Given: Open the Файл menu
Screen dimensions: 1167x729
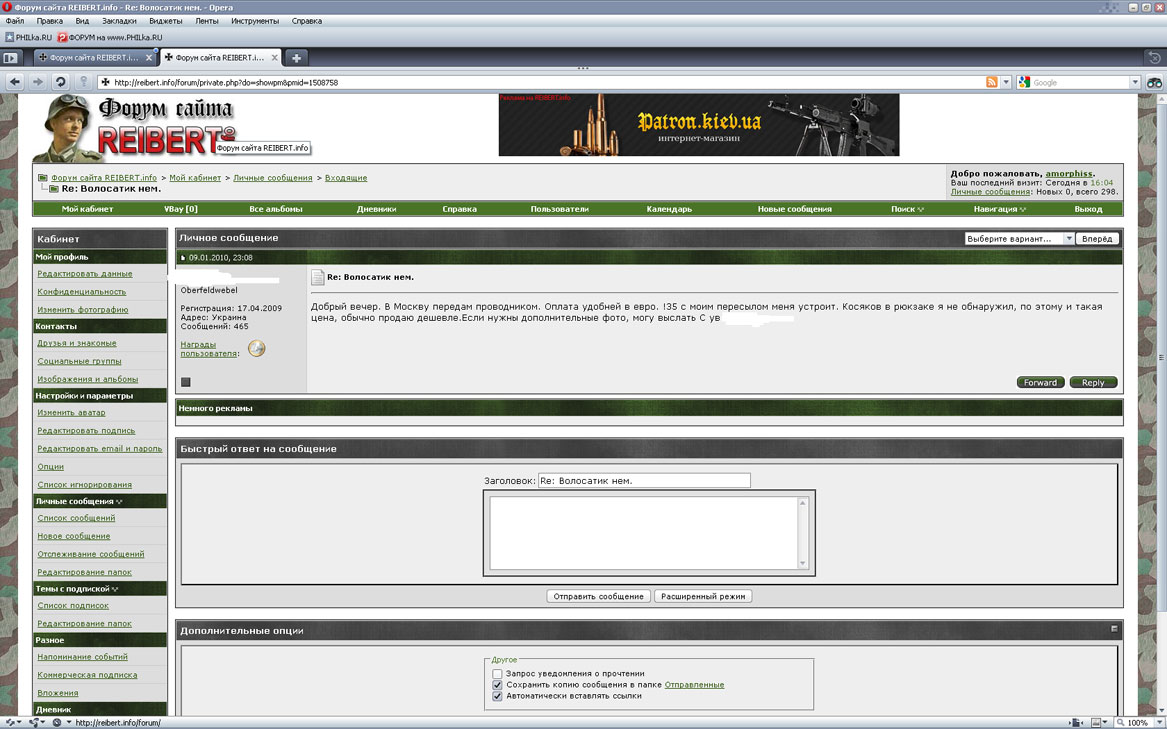Looking at the screenshot, I should pyautogui.click(x=15, y=21).
